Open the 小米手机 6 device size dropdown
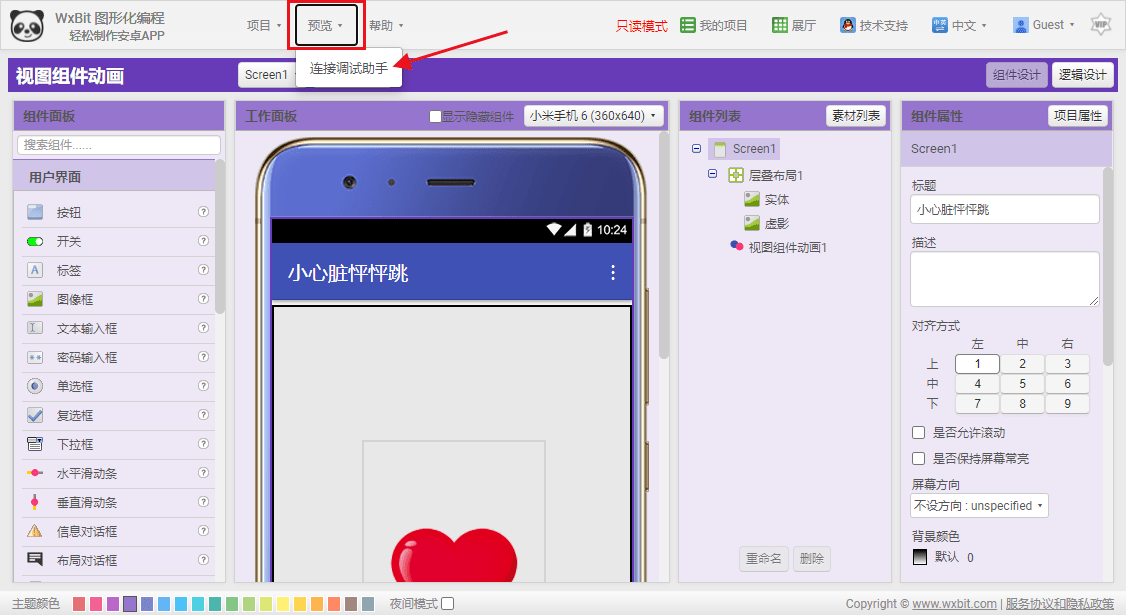 pos(593,116)
